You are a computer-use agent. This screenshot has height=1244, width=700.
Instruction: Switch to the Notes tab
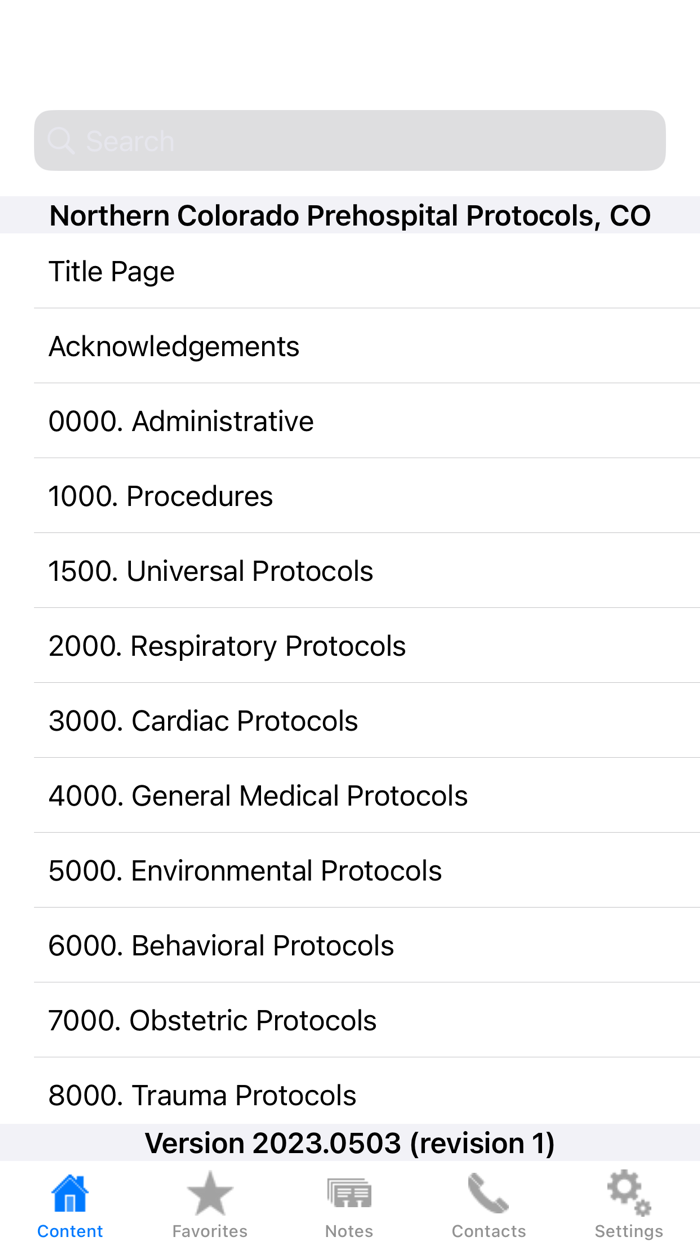[x=348, y=1203]
